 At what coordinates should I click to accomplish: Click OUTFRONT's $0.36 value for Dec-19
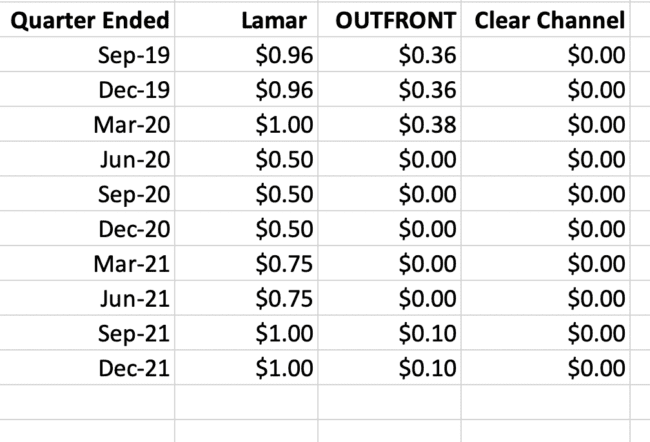(x=427, y=90)
